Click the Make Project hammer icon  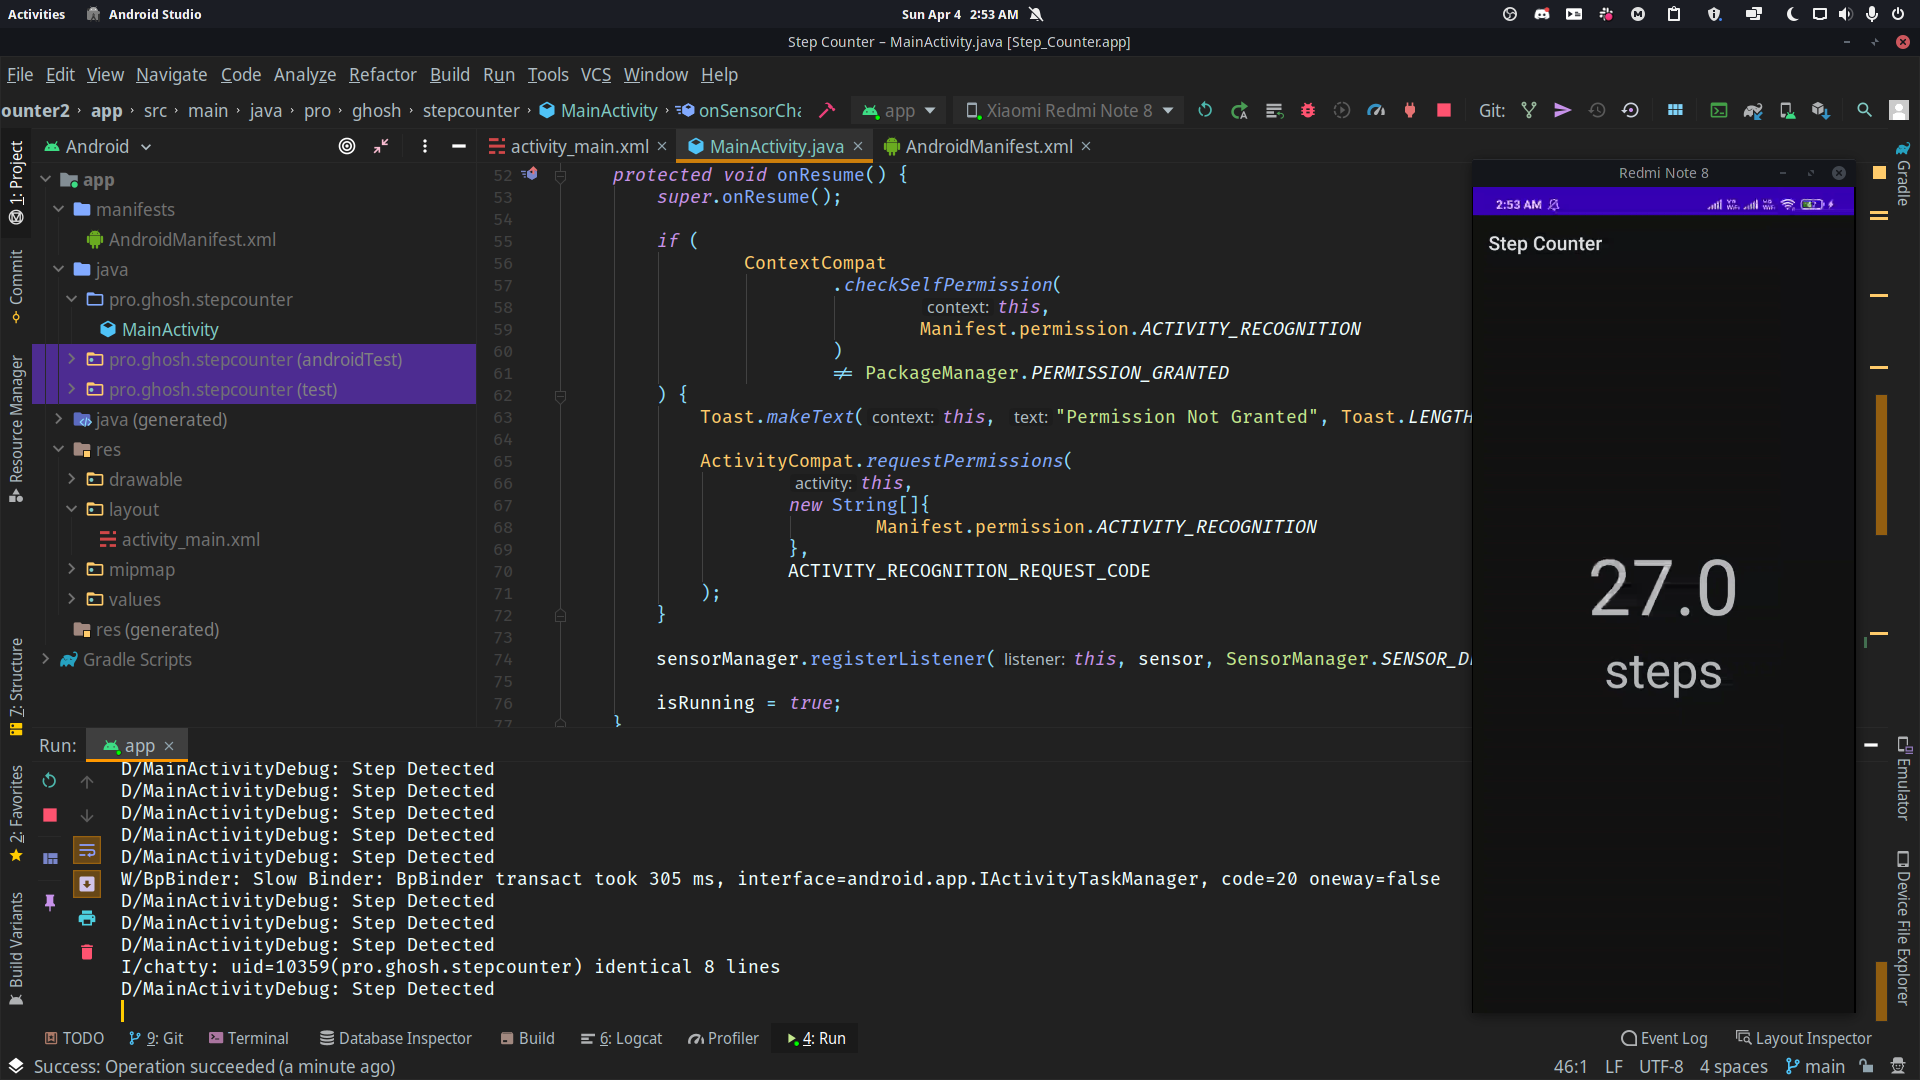pos(826,110)
